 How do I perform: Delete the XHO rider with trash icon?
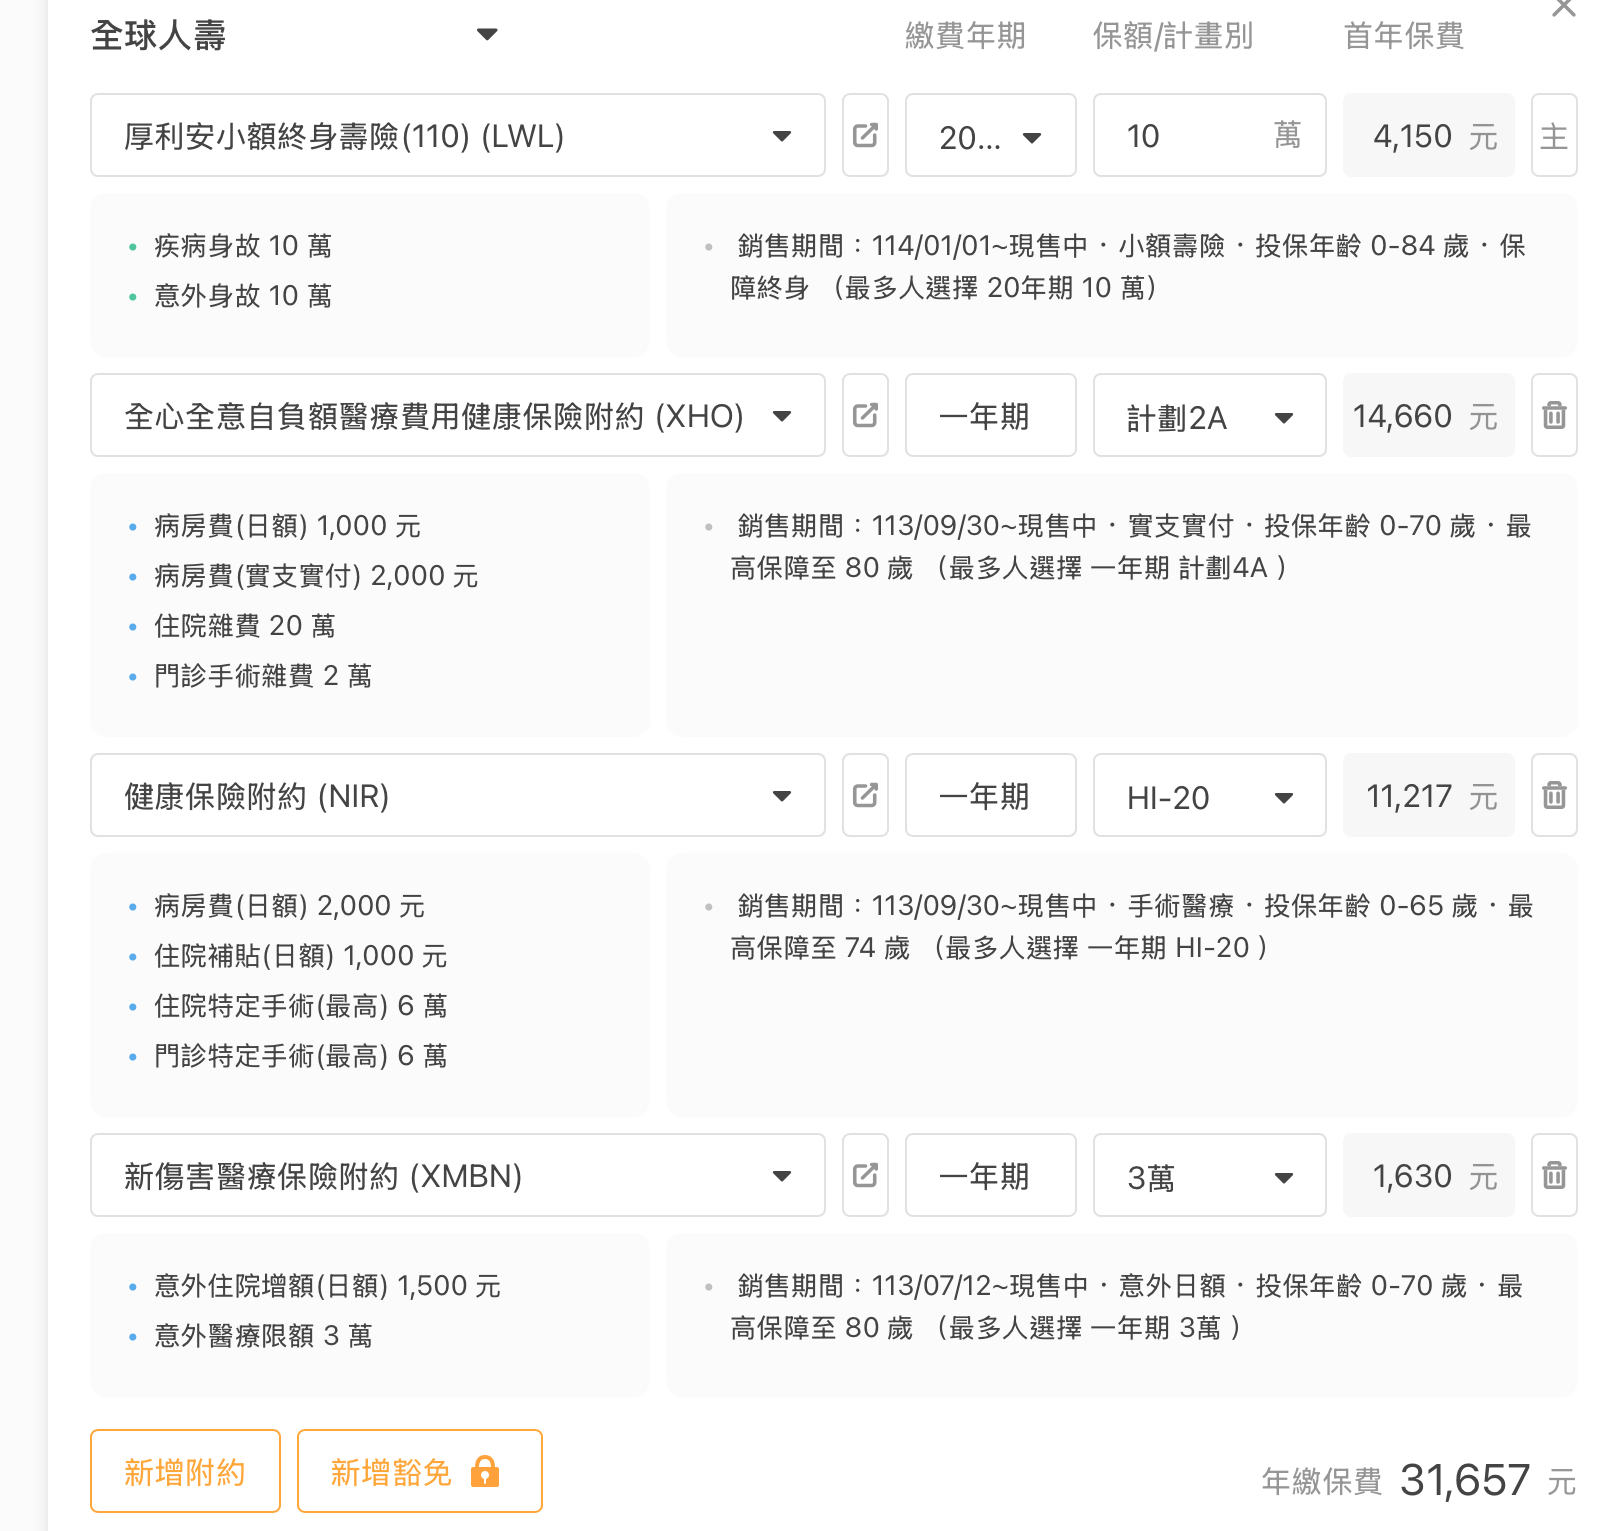pos(1554,415)
